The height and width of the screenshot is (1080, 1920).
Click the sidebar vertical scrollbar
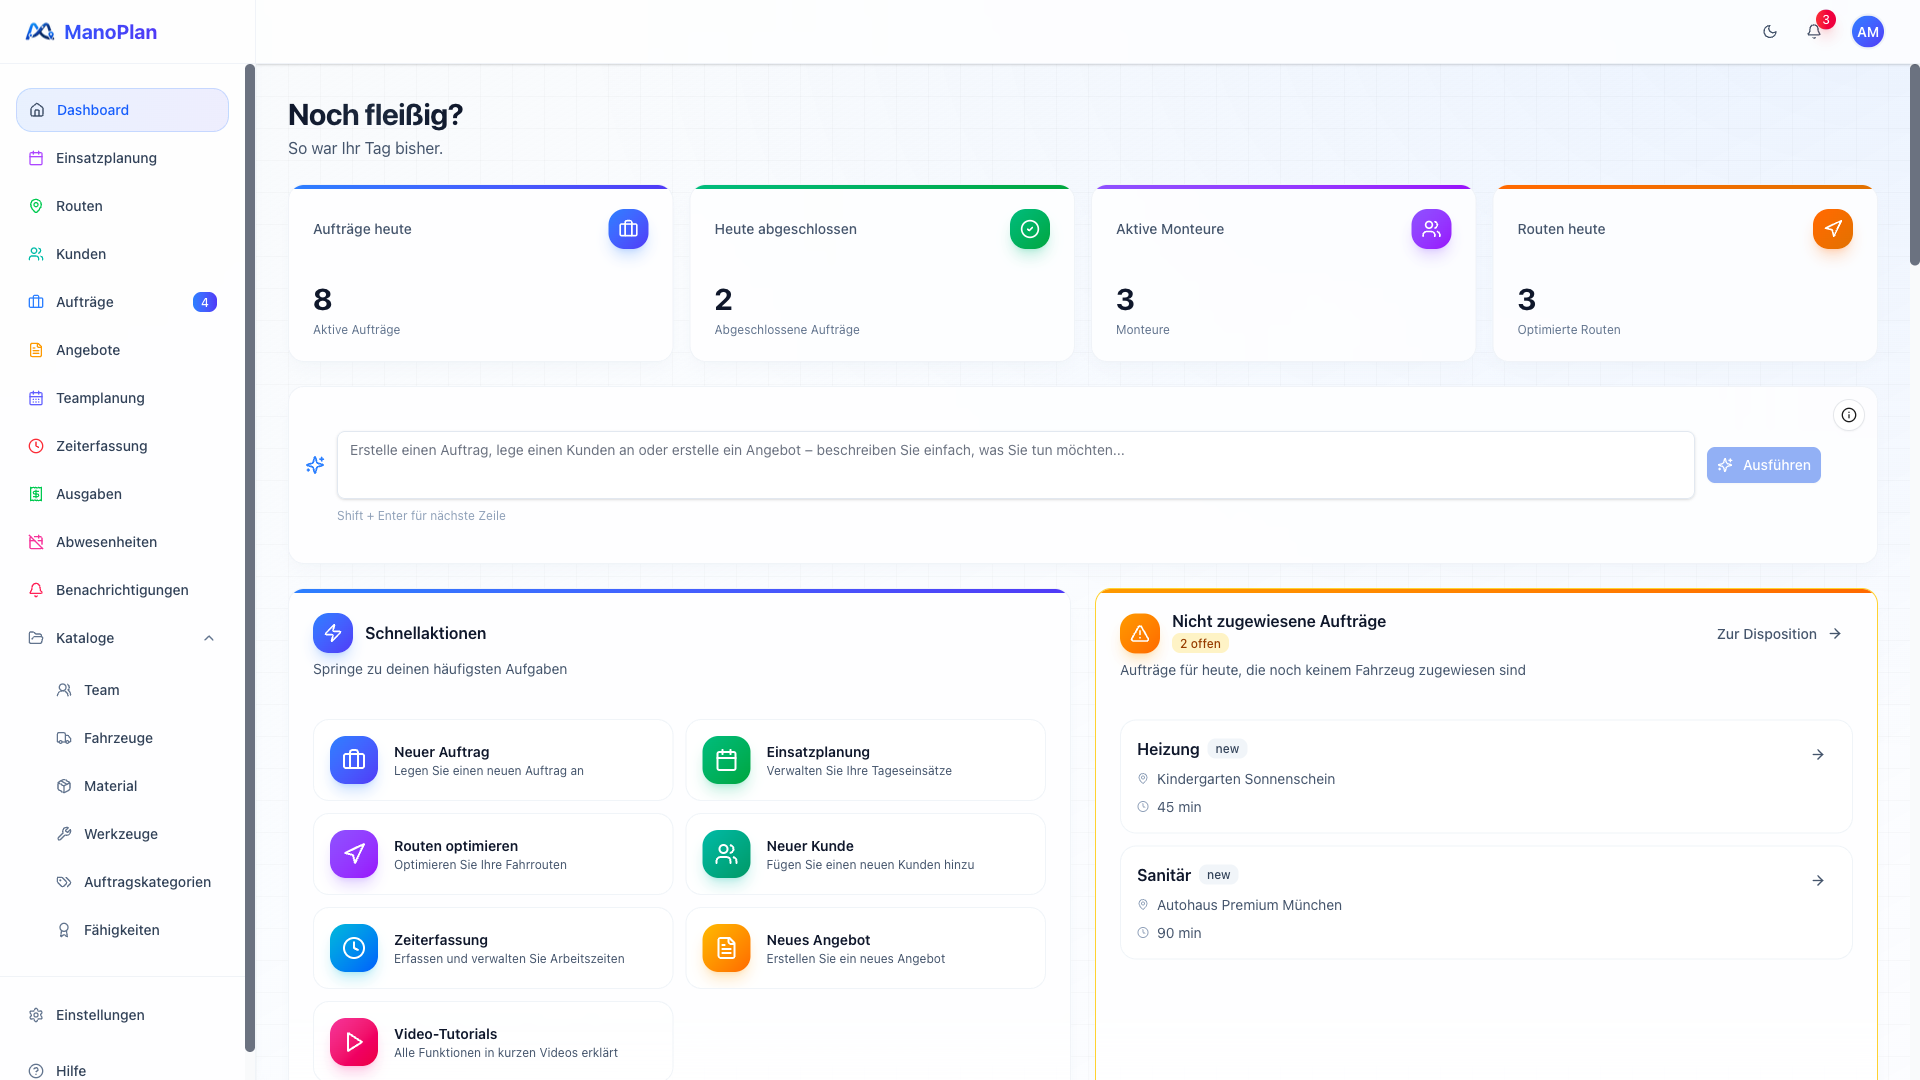250,558
